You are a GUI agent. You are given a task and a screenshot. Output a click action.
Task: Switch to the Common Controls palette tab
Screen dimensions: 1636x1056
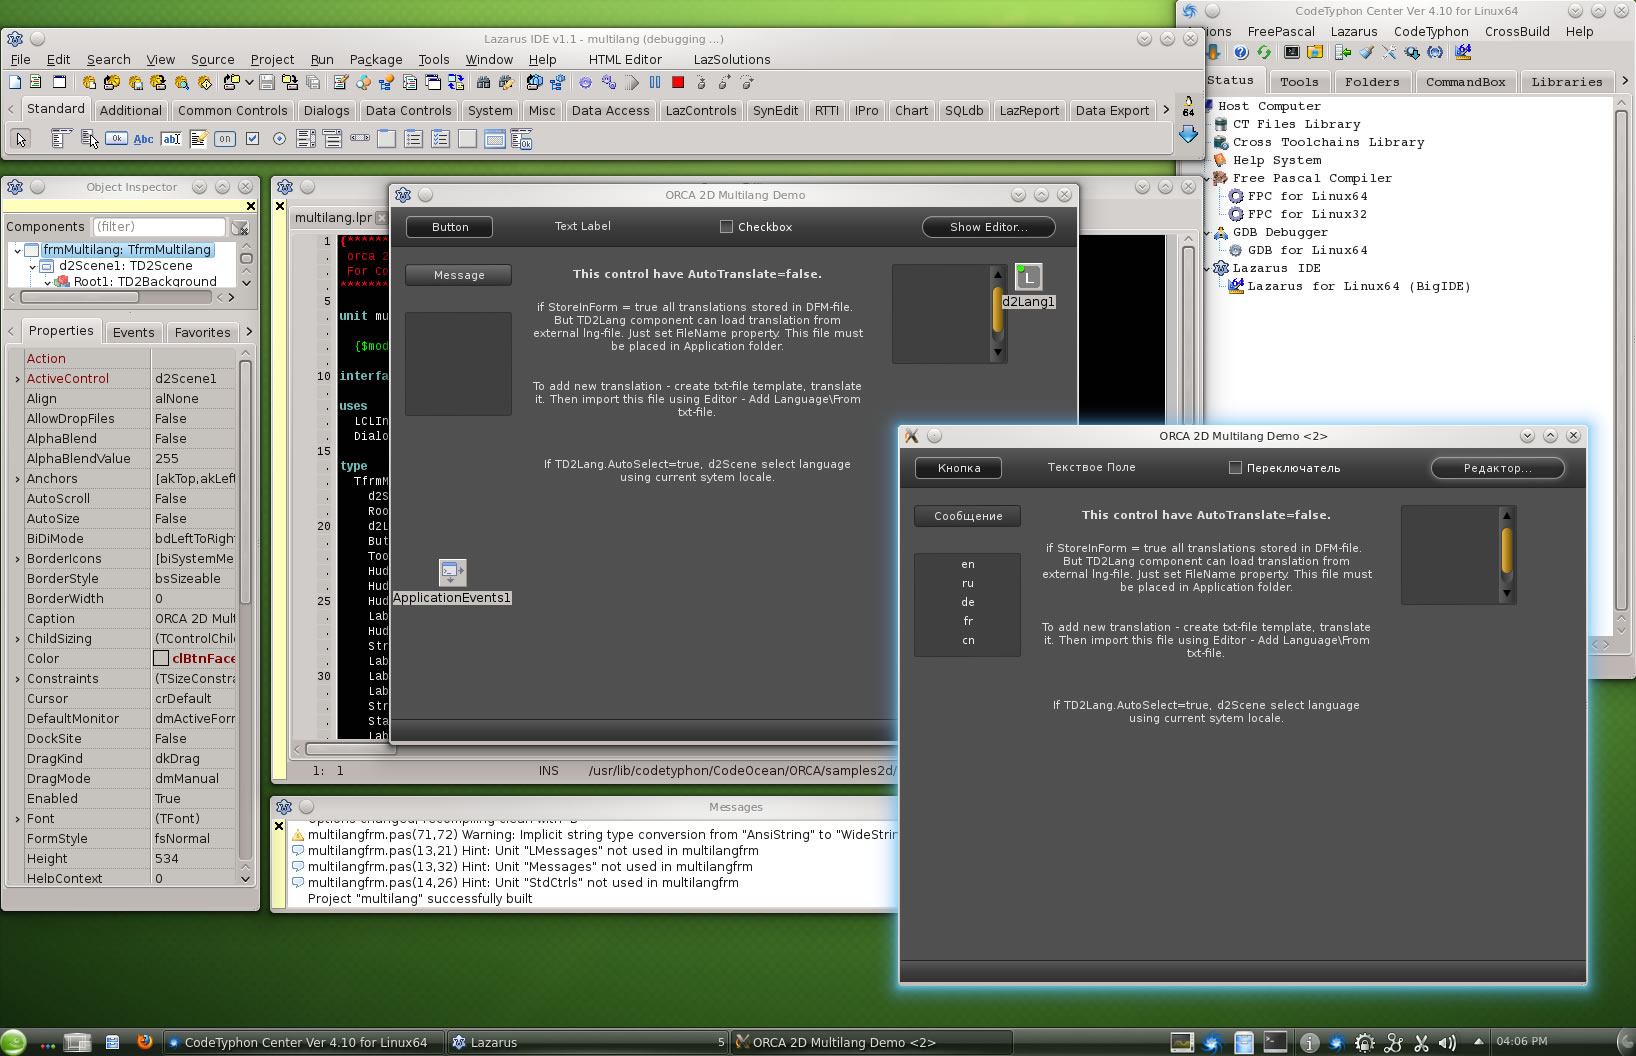point(233,110)
